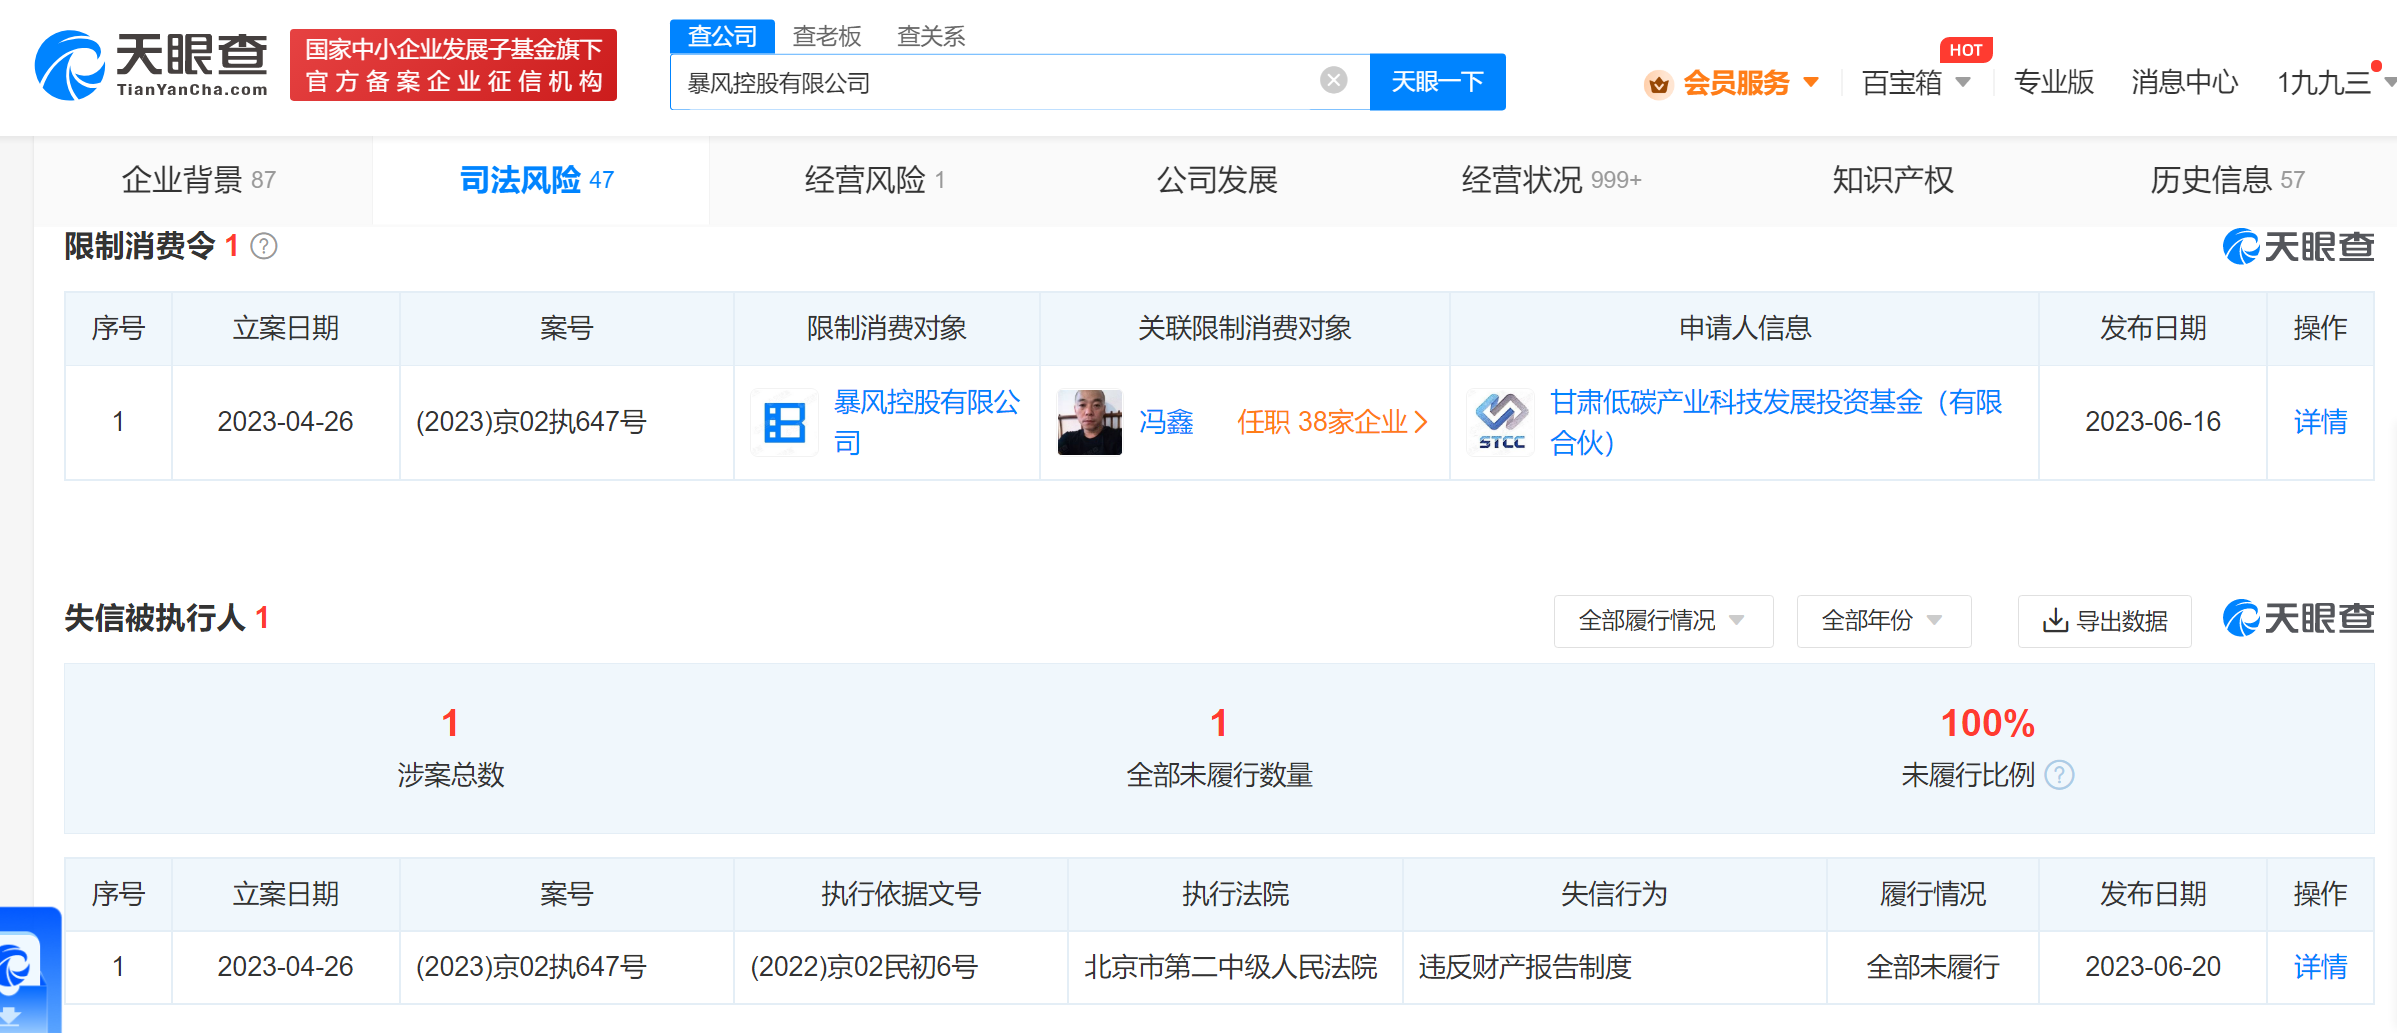The height and width of the screenshot is (1033, 2397).
Task: Switch to 查关系 search tab
Action: (931, 36)
